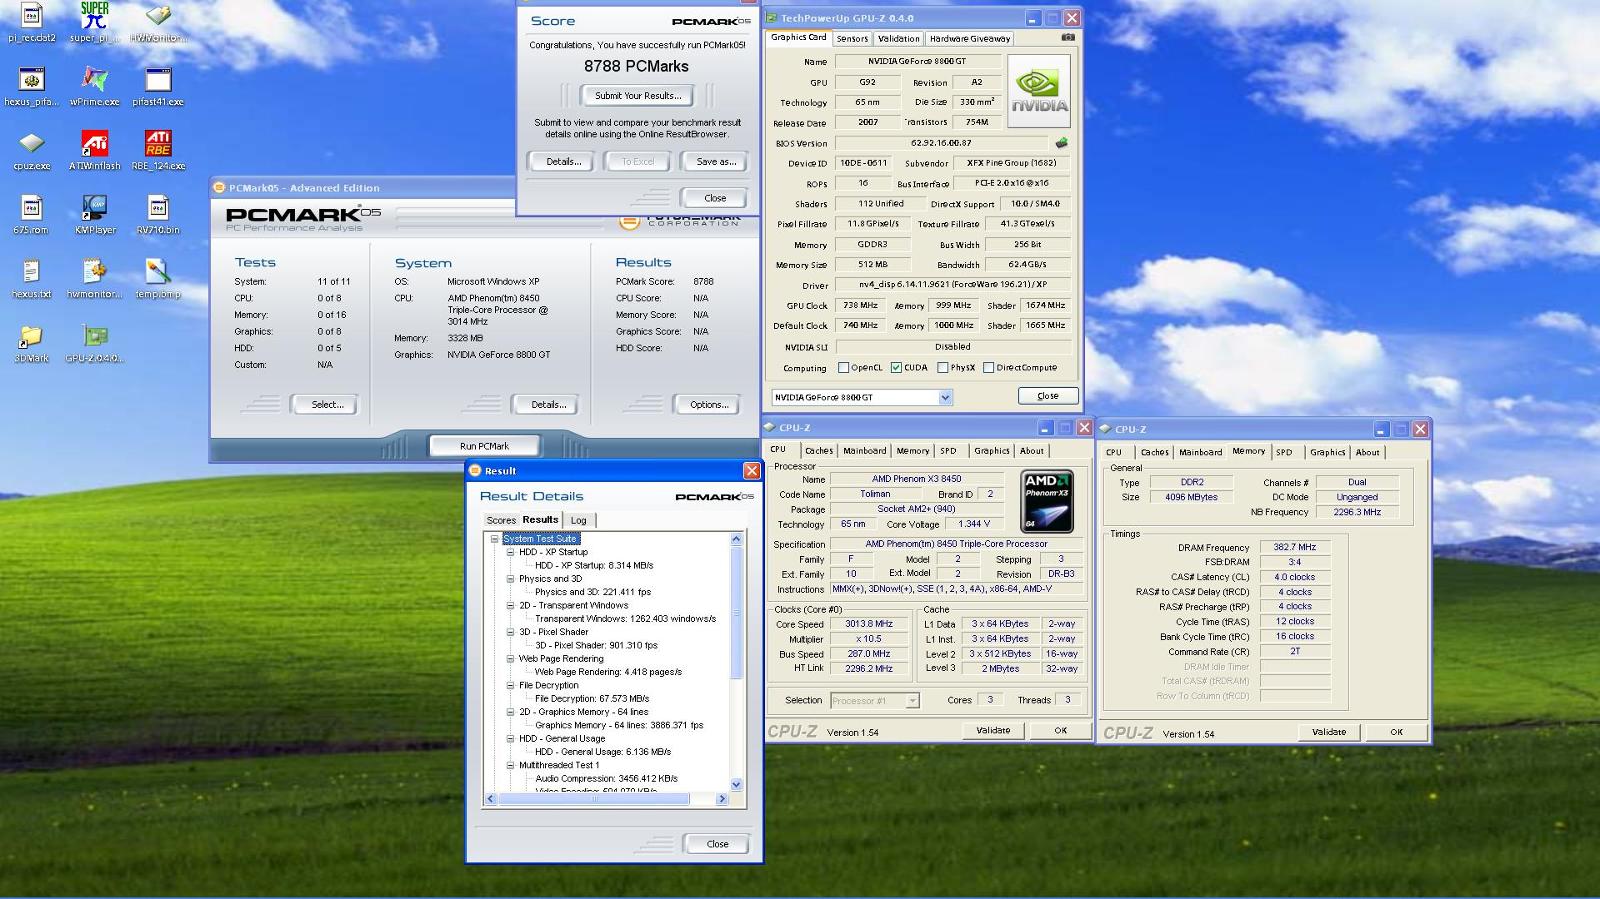Click the Select button under Tests
The width and height of the screenshot is (1600, 899).
327,404
